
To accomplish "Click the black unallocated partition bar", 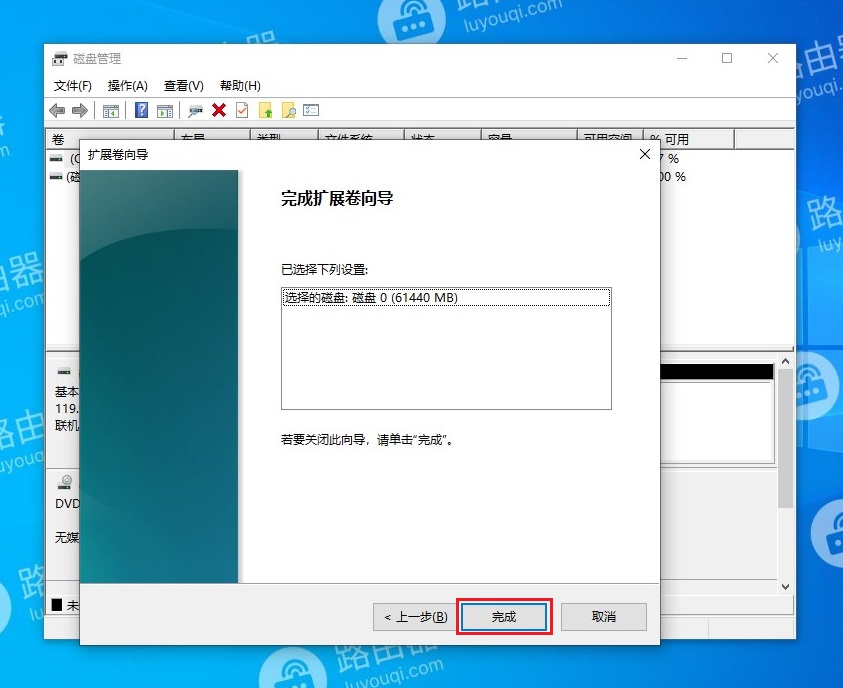I will tap(717, 372).
